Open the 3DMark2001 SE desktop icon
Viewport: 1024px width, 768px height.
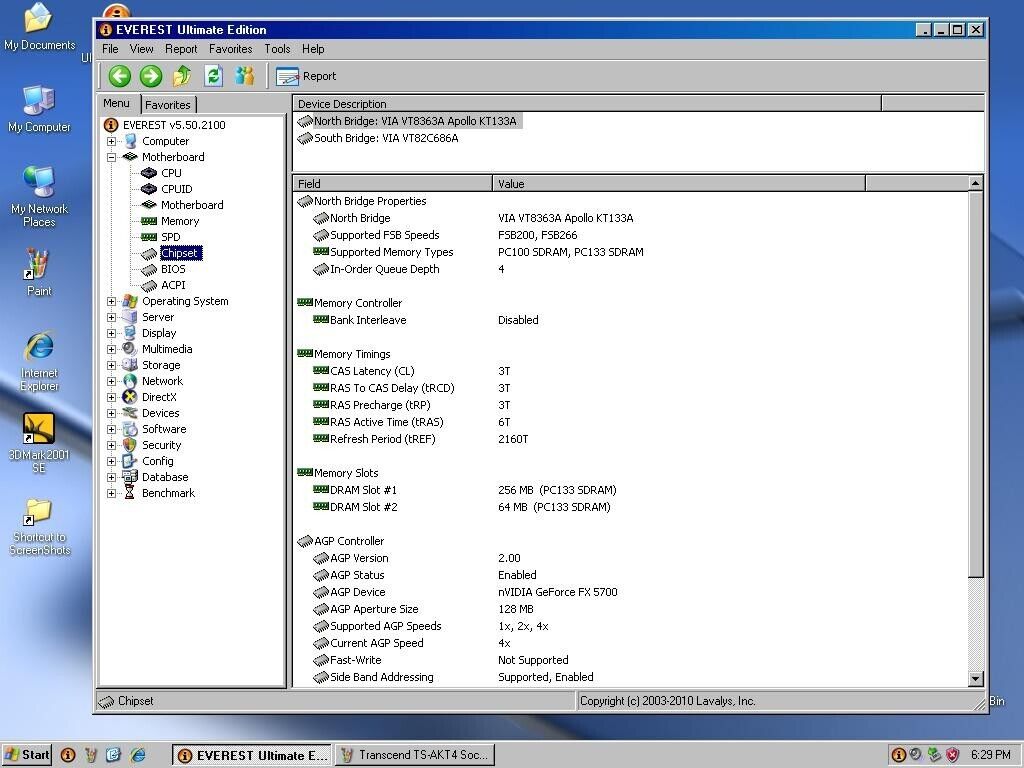click(39, 443)
